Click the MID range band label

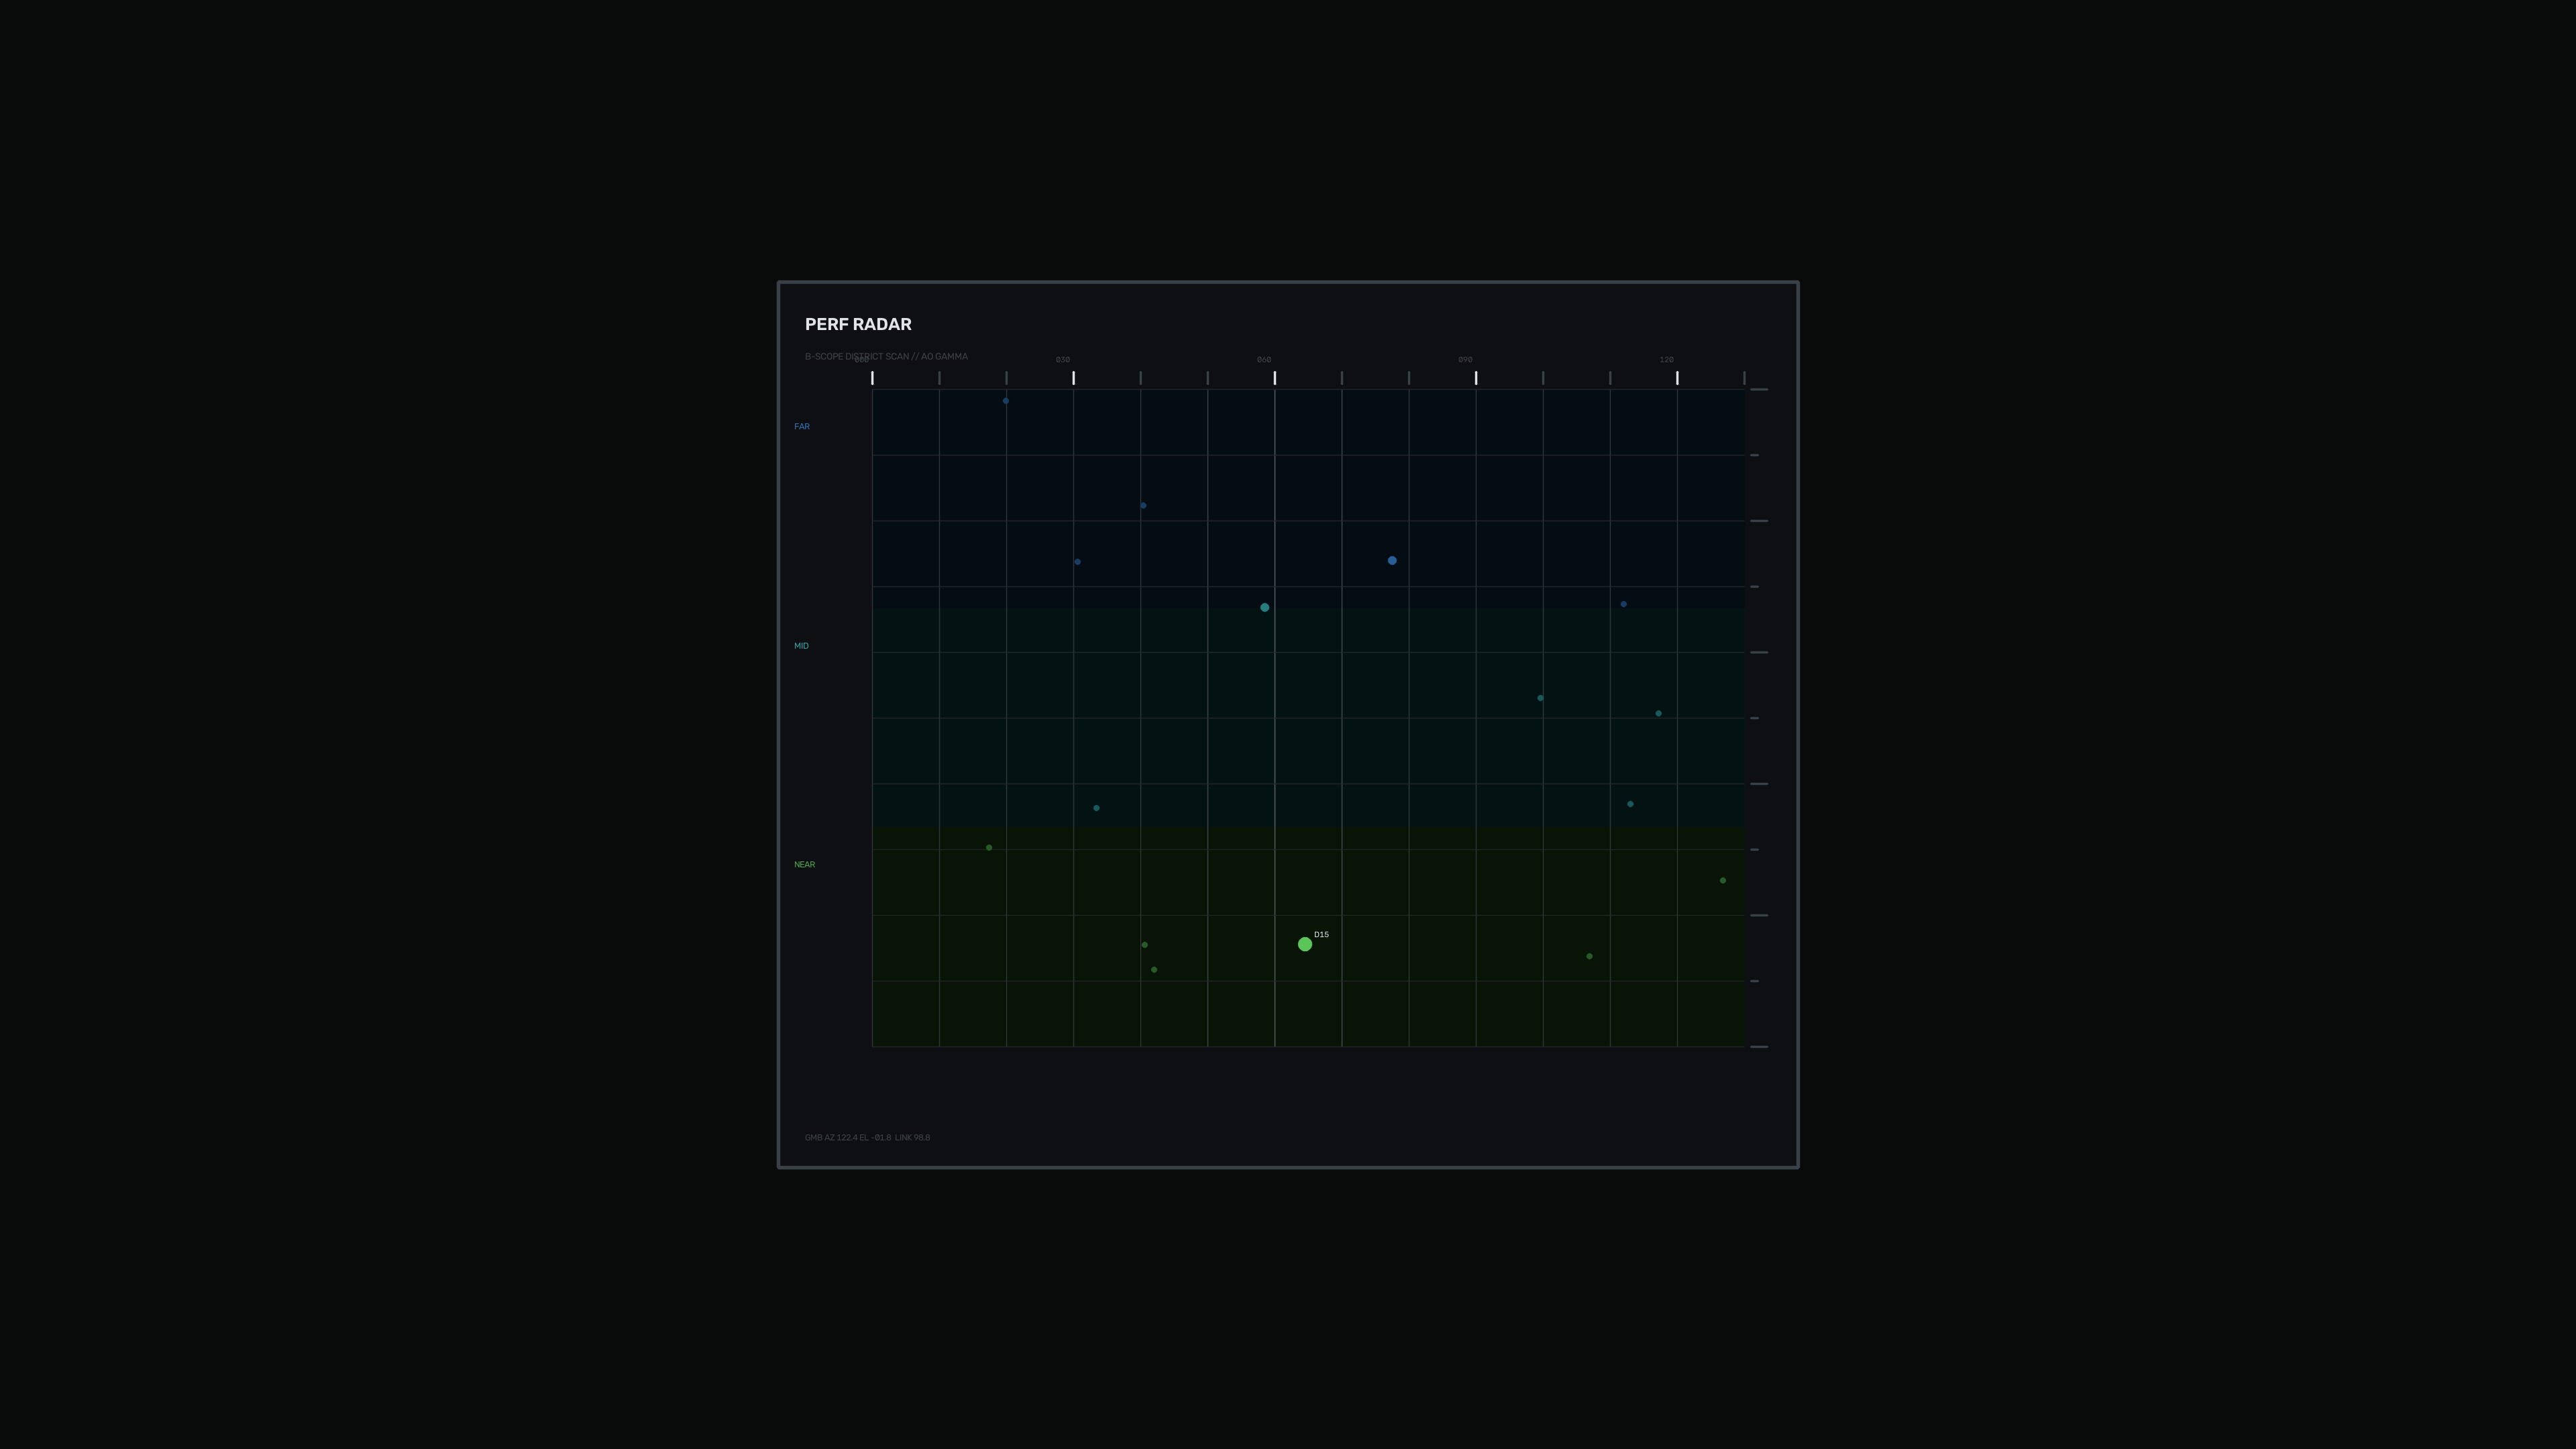[801, 646]
